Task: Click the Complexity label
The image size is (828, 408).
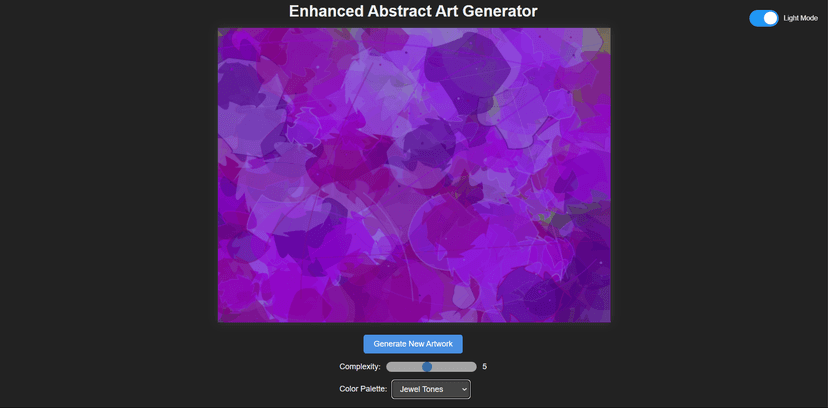Action: 360,366
